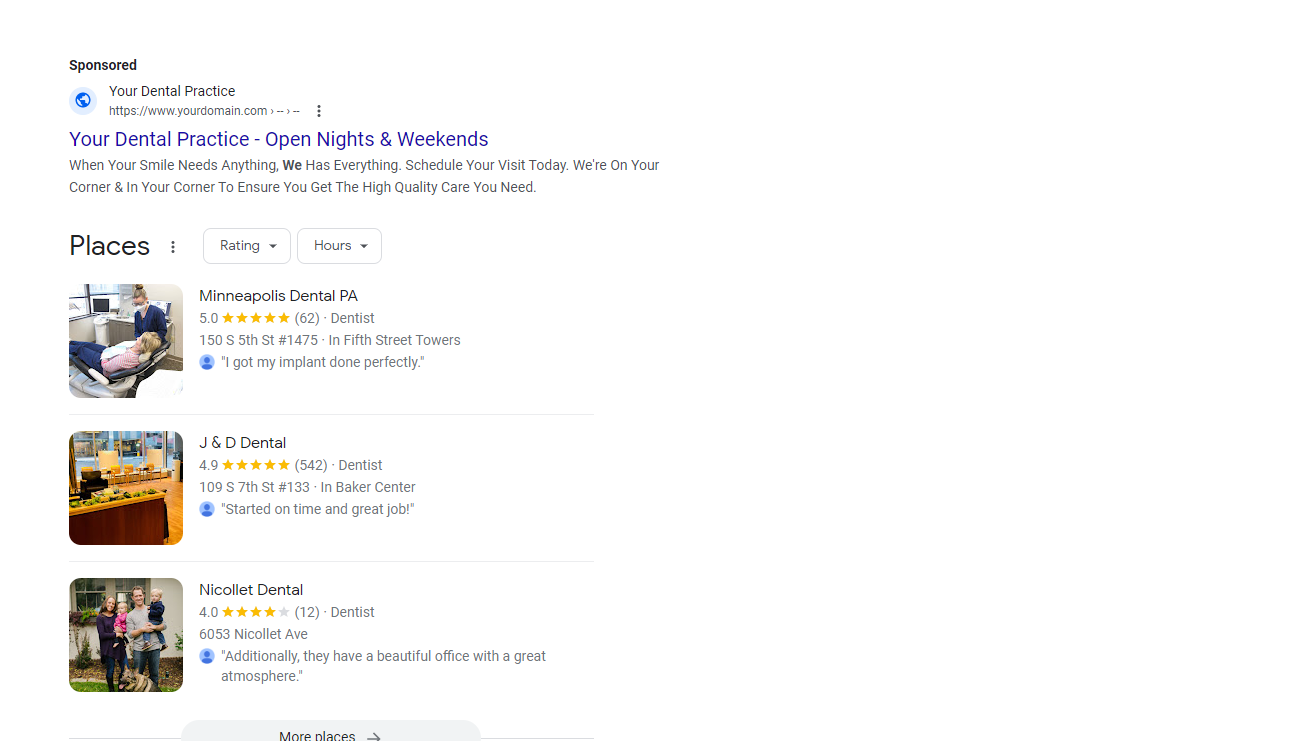
Task: Select the Minneapolis Dental PA listing
Action: [x=278, y=295]
